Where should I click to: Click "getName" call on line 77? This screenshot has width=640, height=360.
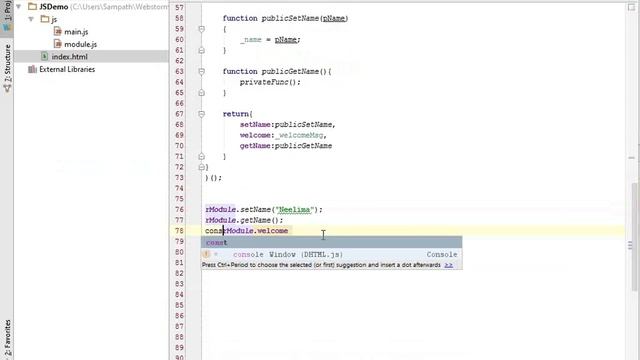256,220
